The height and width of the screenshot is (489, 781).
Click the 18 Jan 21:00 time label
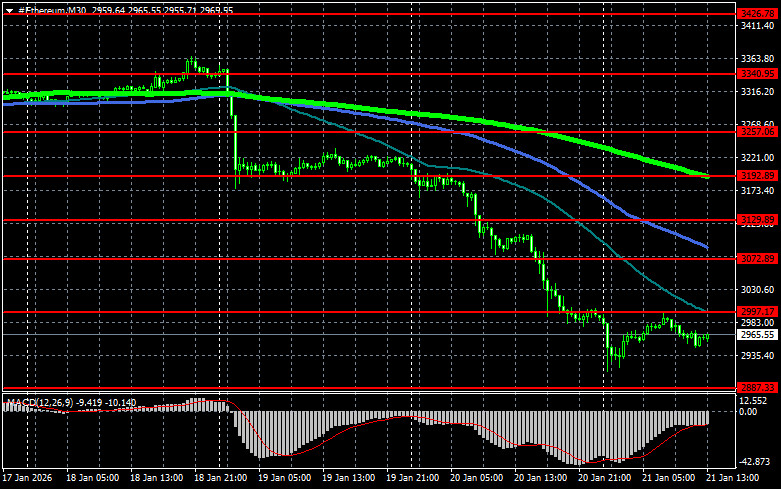pyautogui.click(x=220, y=478)
